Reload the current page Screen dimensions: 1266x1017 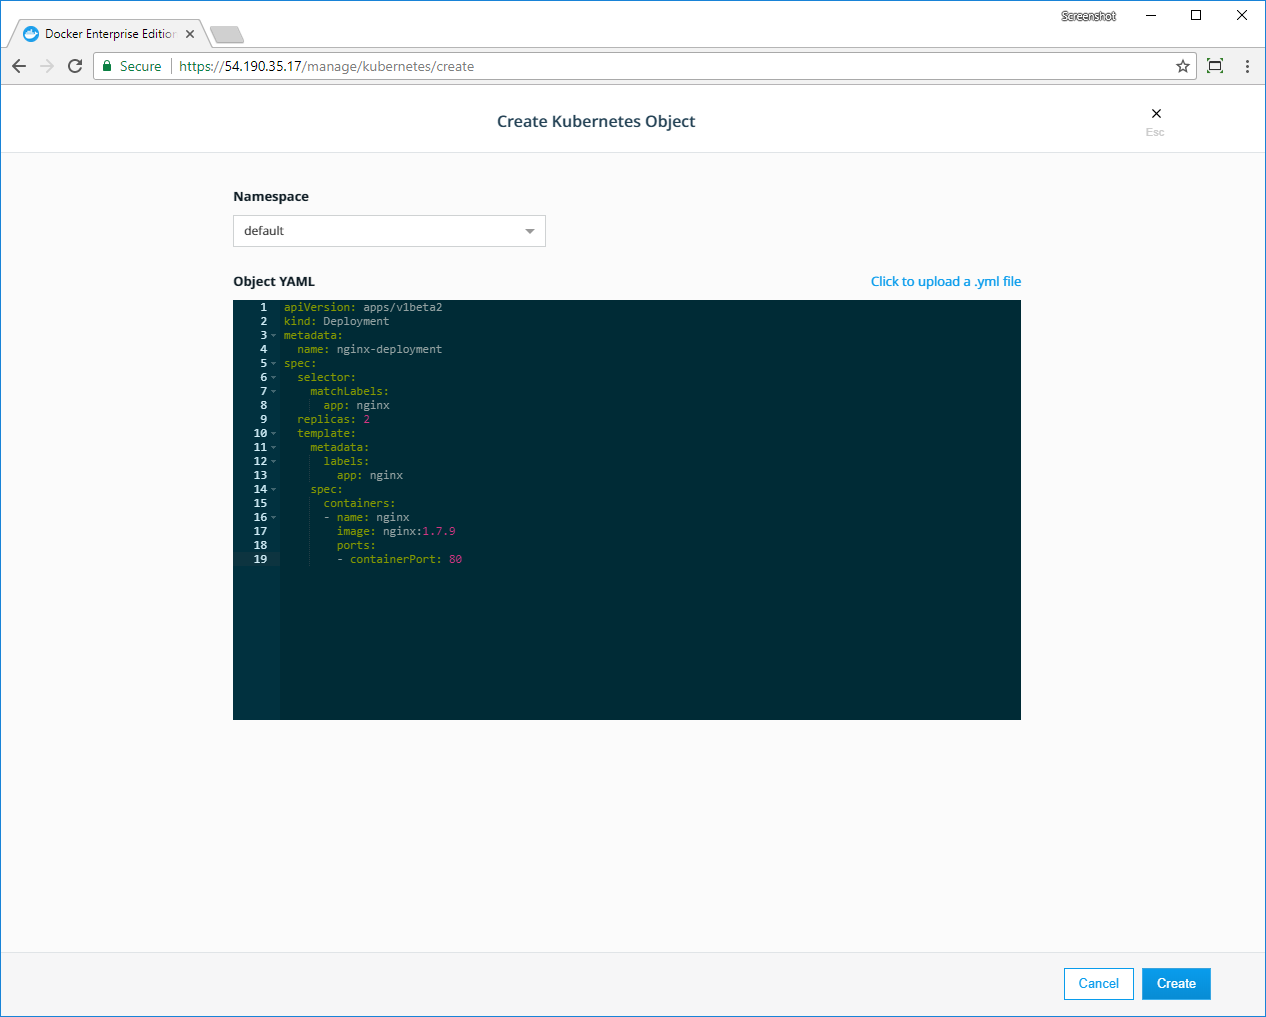click(x=75, y=66)
